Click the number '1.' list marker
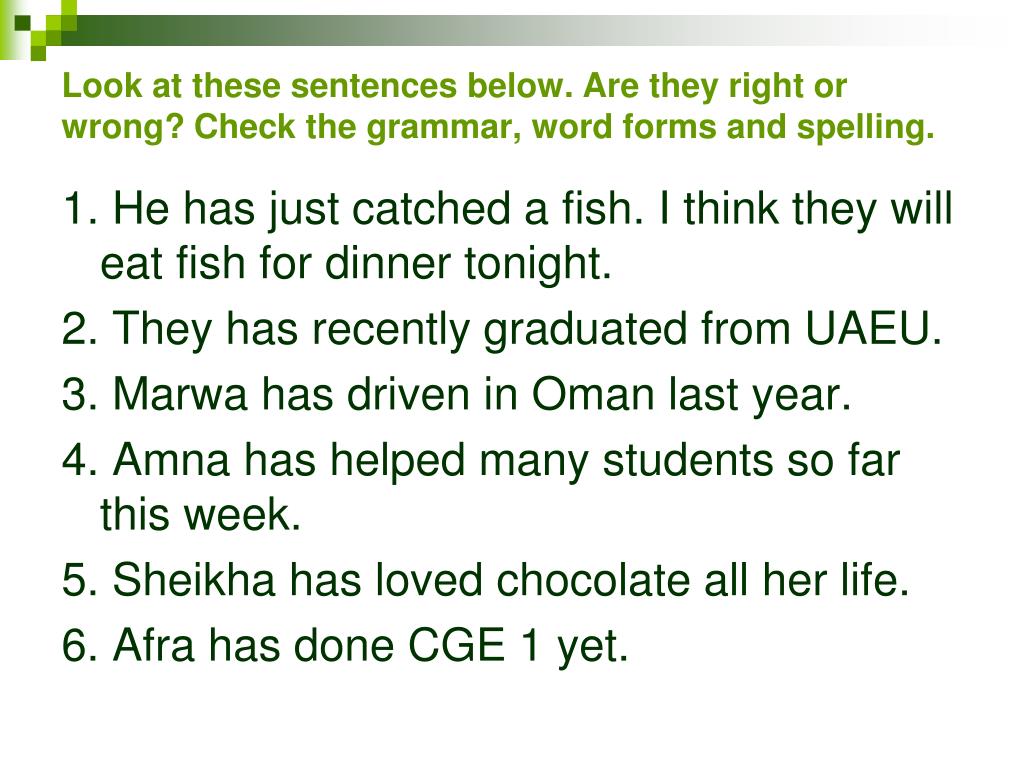The image size is (1024, 768). (x=80, y=209)
